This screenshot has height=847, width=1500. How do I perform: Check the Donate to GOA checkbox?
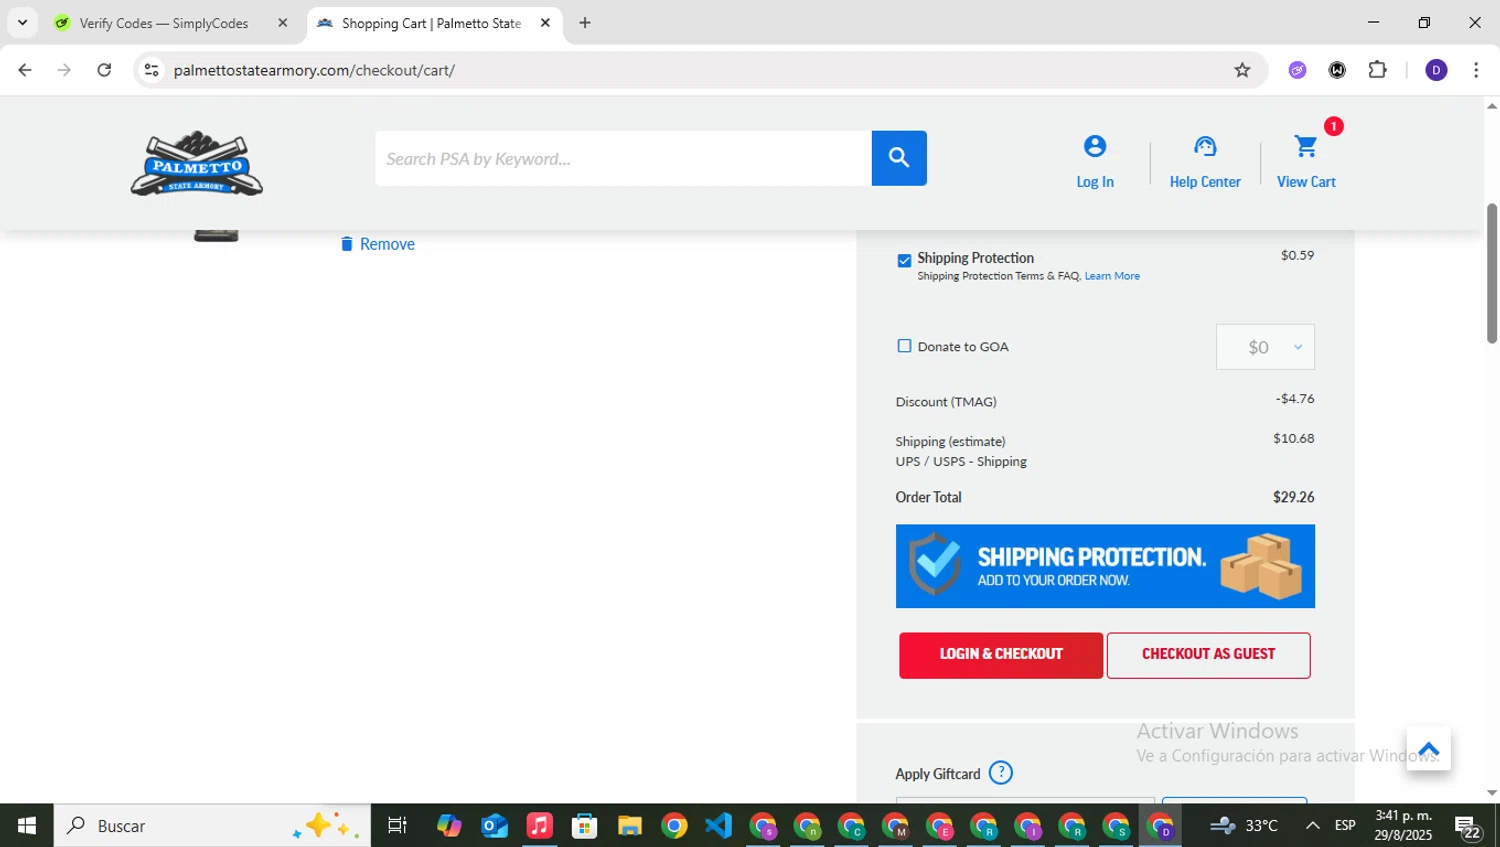[904, 346]
